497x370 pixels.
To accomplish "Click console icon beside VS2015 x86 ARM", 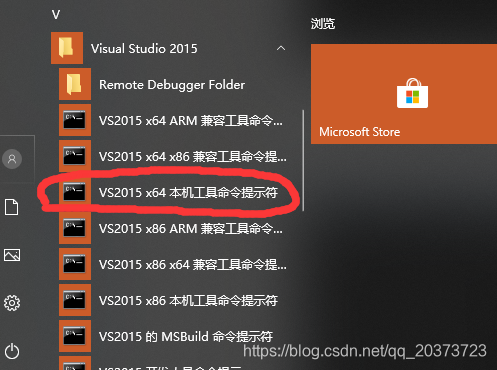I will [x=75, y=228].
